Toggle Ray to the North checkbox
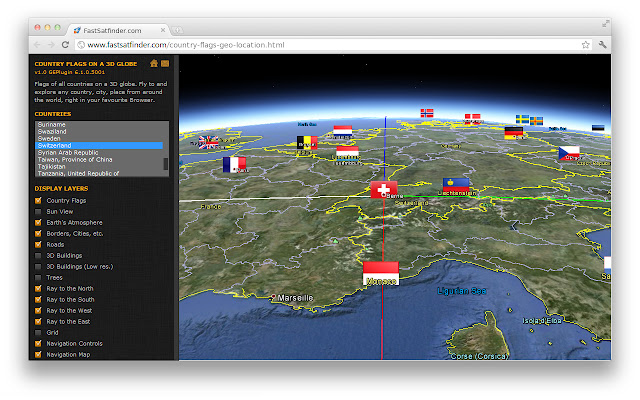640x400 pixels. pos(38,289)
